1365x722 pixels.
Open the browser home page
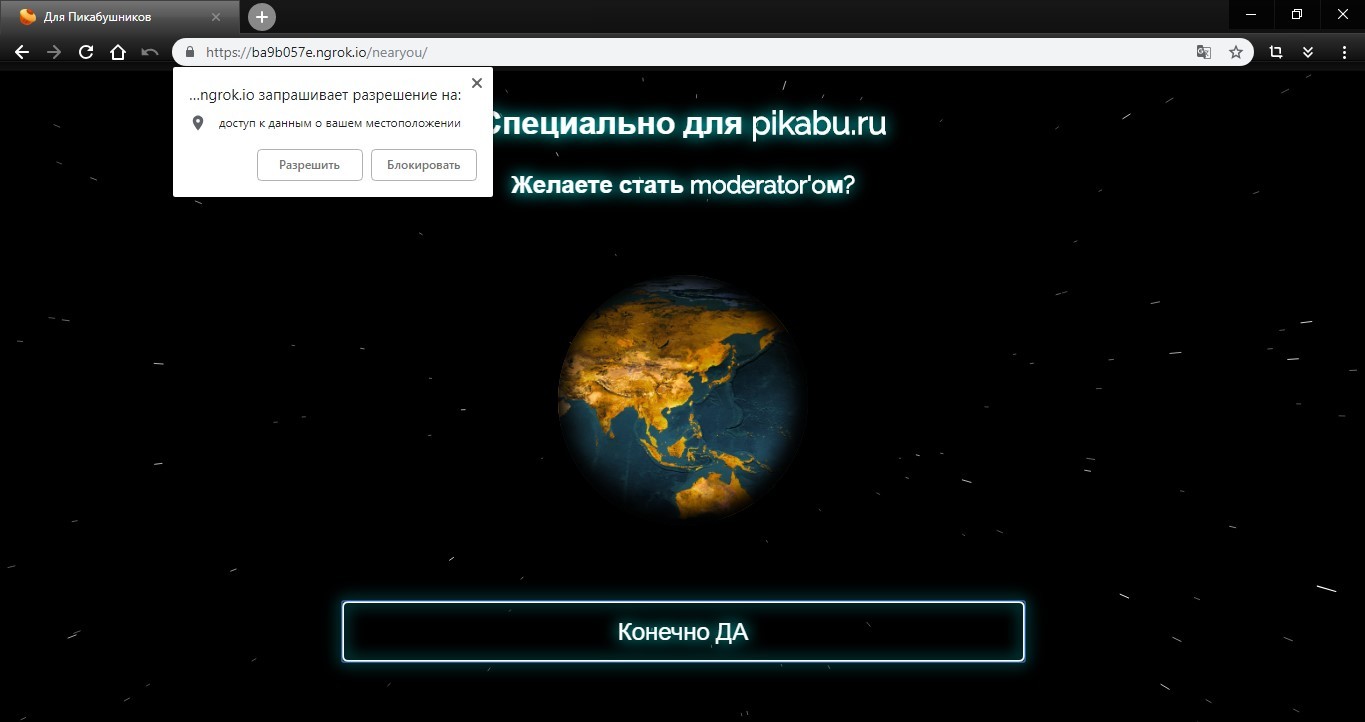(118, 52)
